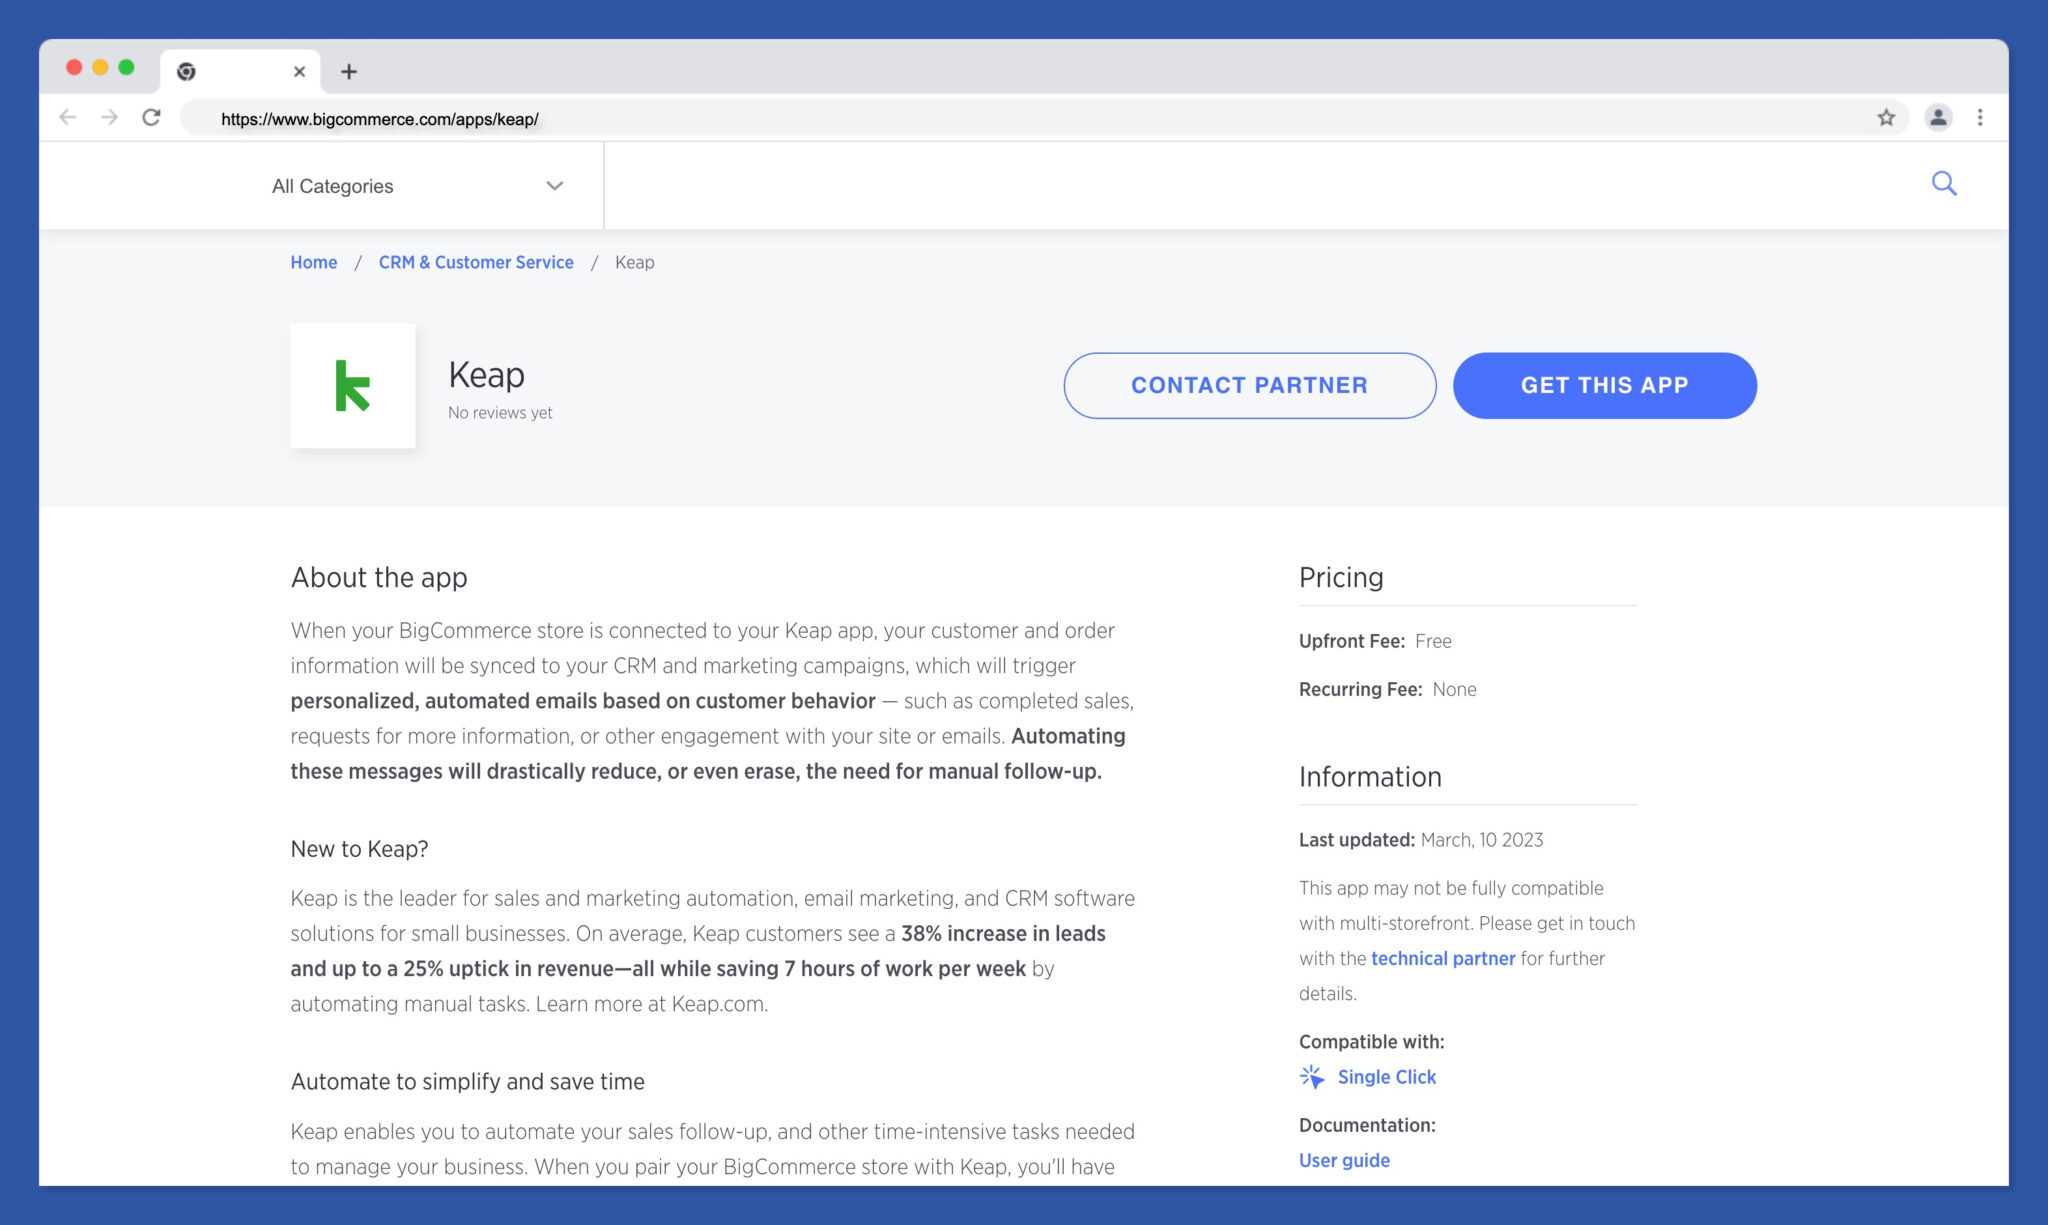Click the search magnifier icon
This screenshot has width=2048, height=1225.
click(x=1943, y=184)
